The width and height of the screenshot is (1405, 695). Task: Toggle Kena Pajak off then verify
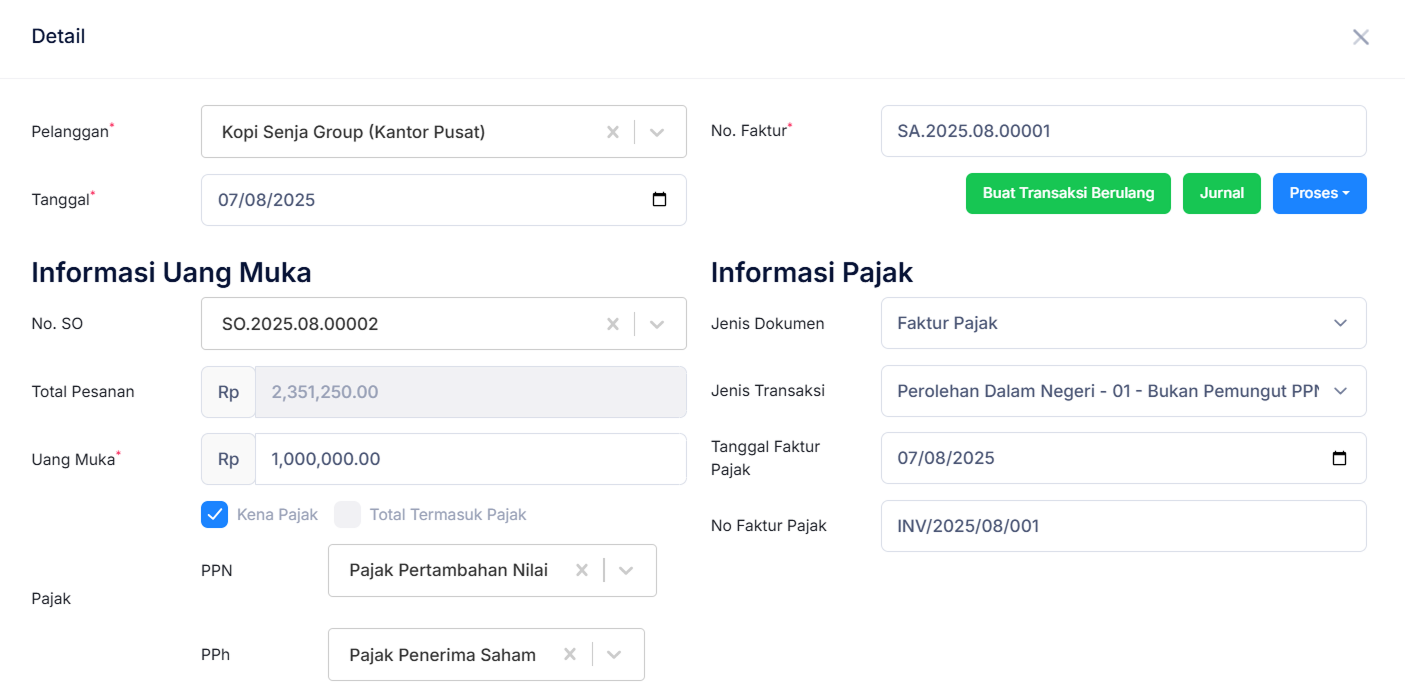[x=214, y=514]
